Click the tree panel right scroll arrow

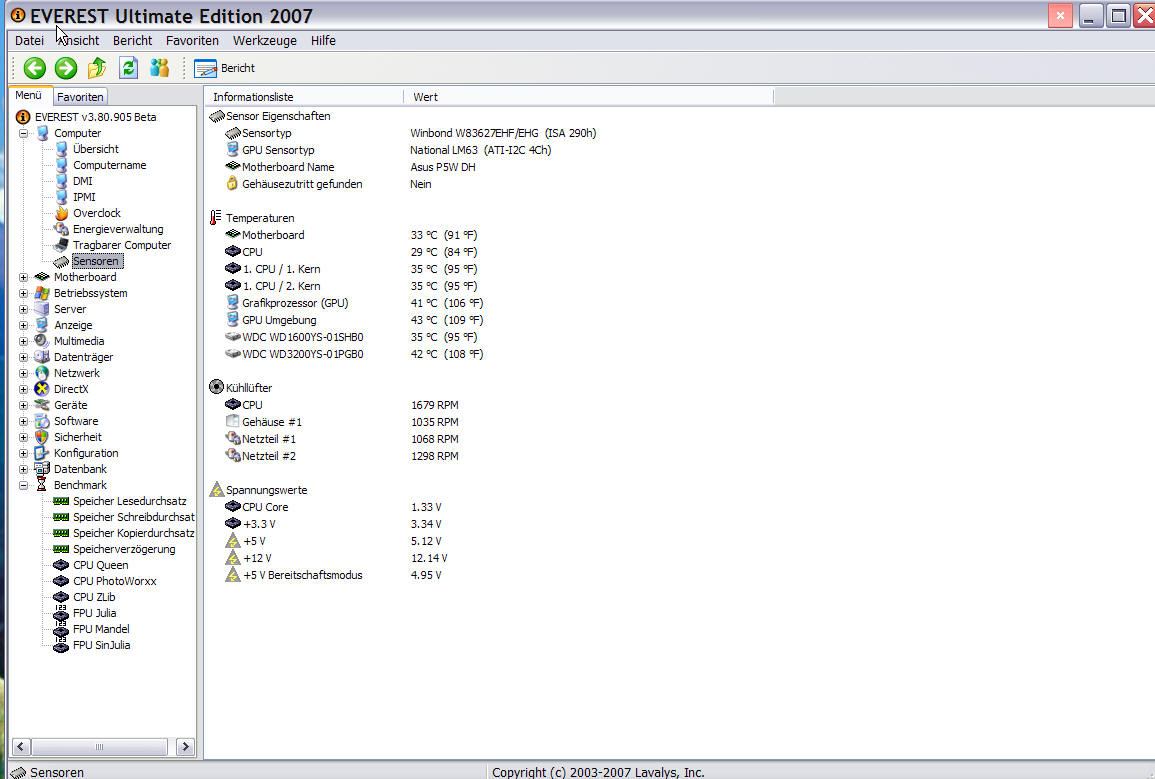tap(186, 747)
